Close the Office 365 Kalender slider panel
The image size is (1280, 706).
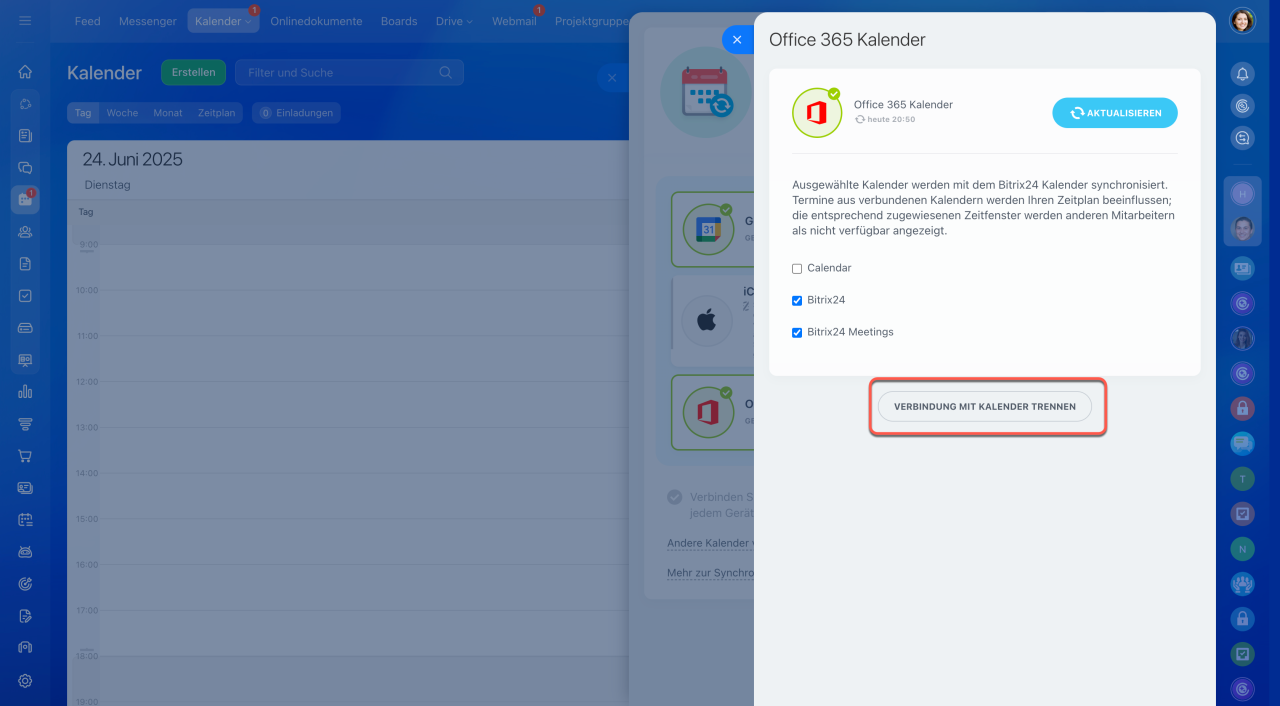[x=737, y=40]
